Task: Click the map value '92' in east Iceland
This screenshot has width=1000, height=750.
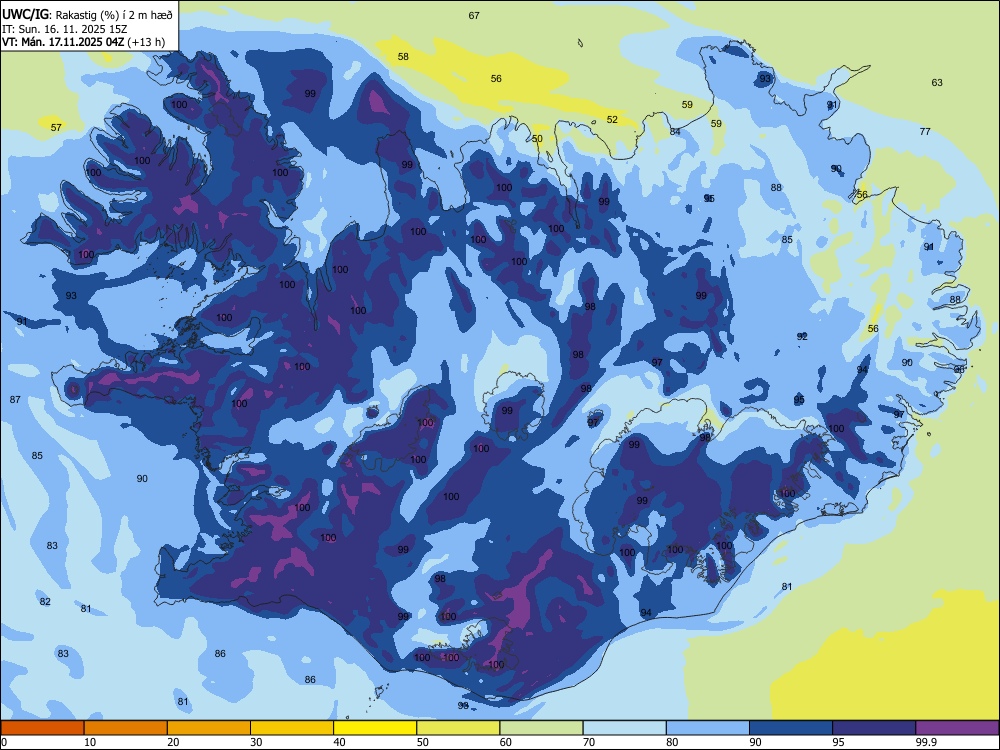Action: pos(802,336)
